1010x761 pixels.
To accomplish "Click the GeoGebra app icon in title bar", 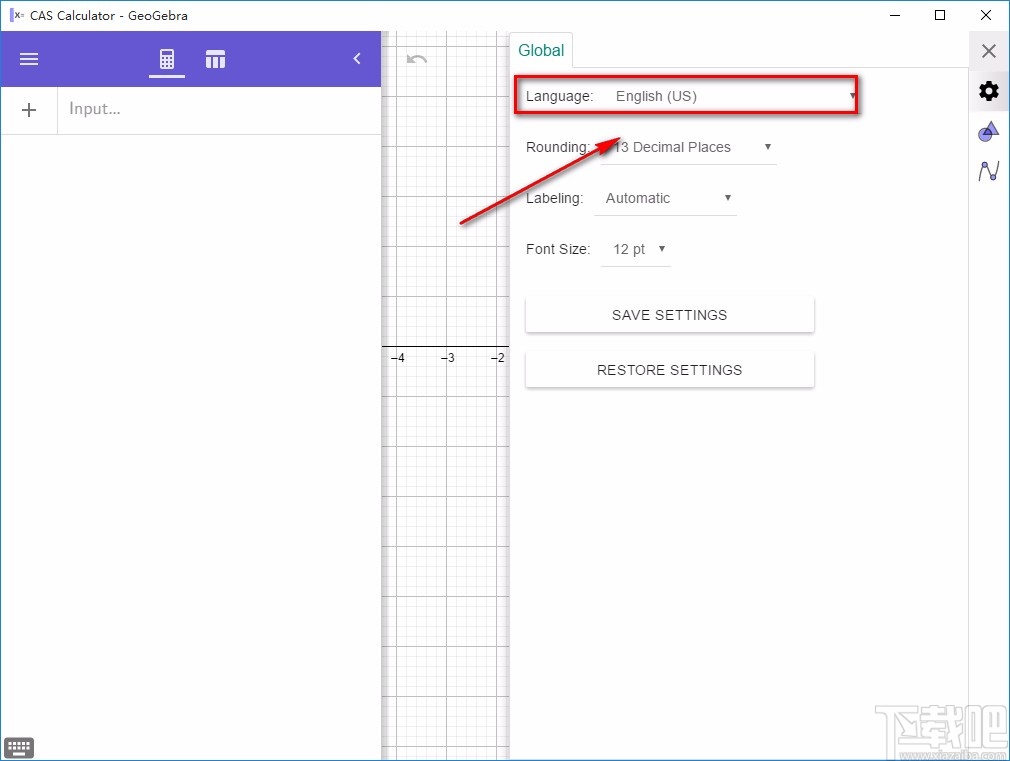I will [17, 15].
